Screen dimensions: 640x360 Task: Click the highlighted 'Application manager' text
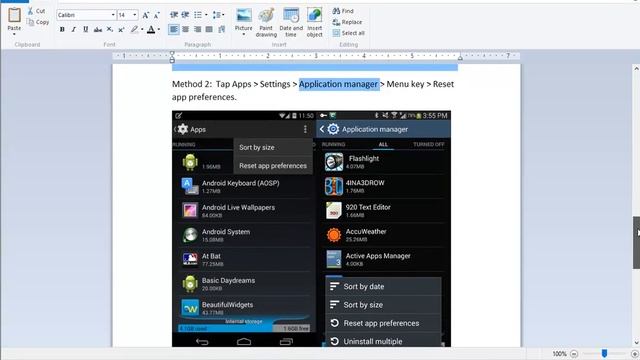click(339, 84)
